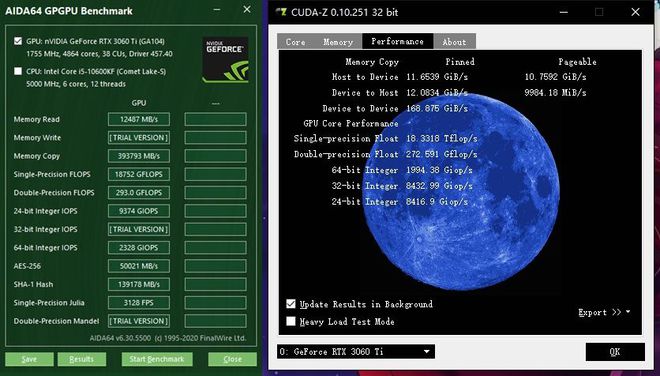Minimize the CUDA-Z window
Screen dimensions: 660x376
click(564, 12)
